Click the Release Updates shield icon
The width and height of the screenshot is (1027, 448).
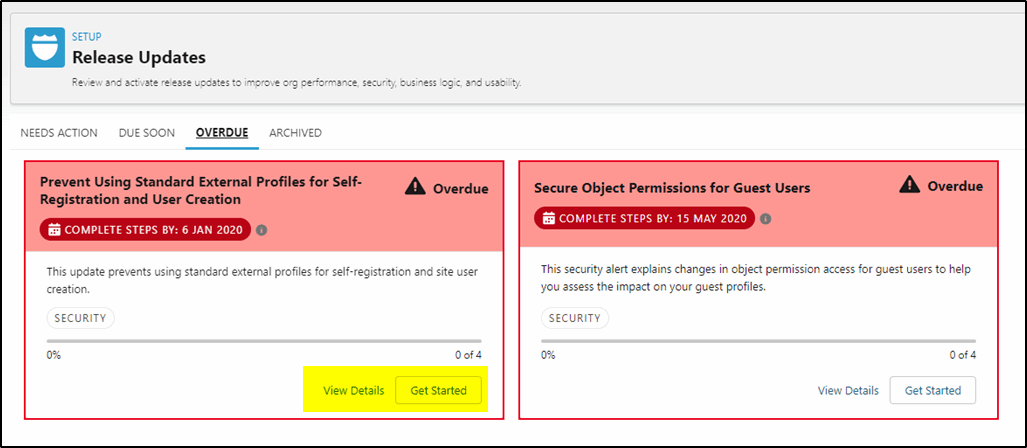(x=45, y=48)
